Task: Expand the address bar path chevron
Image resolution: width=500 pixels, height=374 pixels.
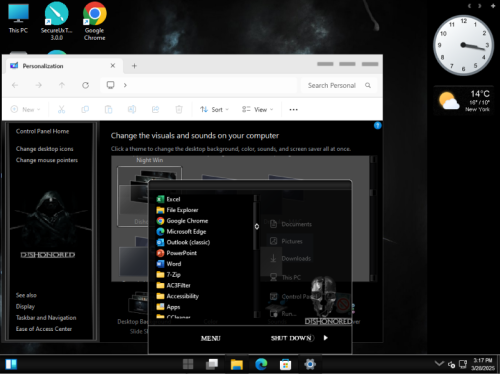Action: 125,85
